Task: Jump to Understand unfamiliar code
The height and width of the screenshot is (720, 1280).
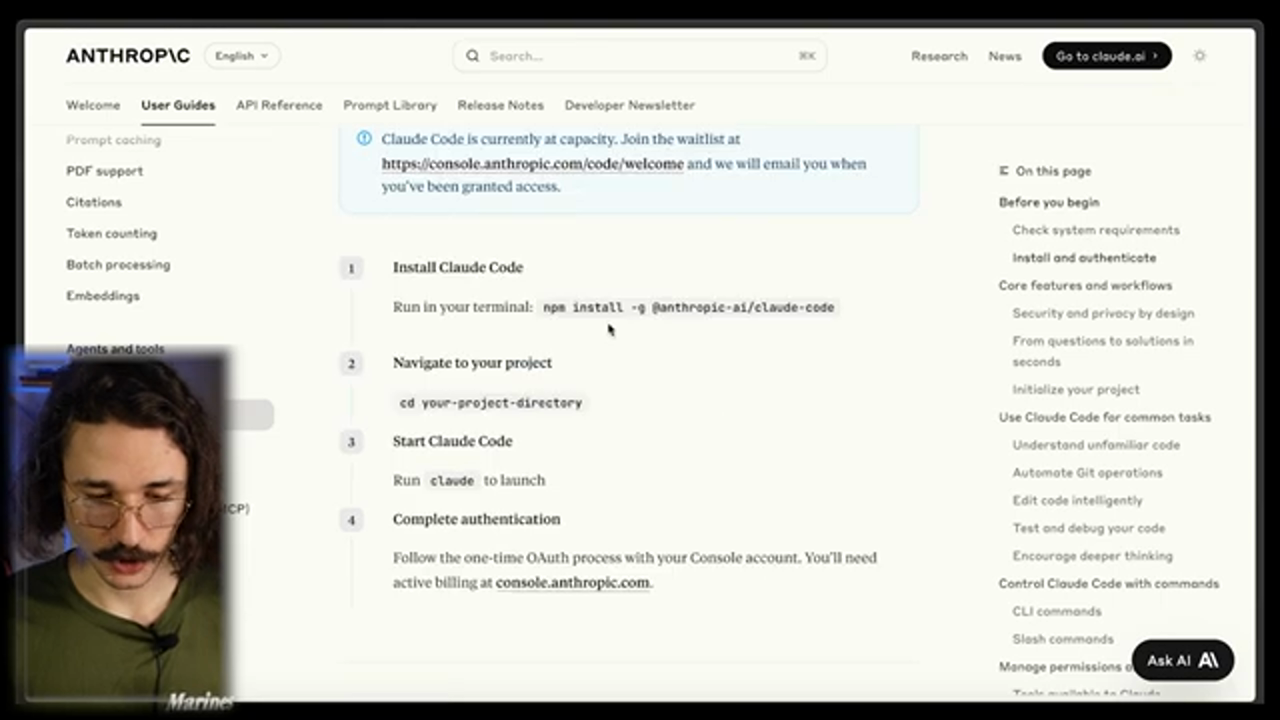Action: (x=1096, y=445)
